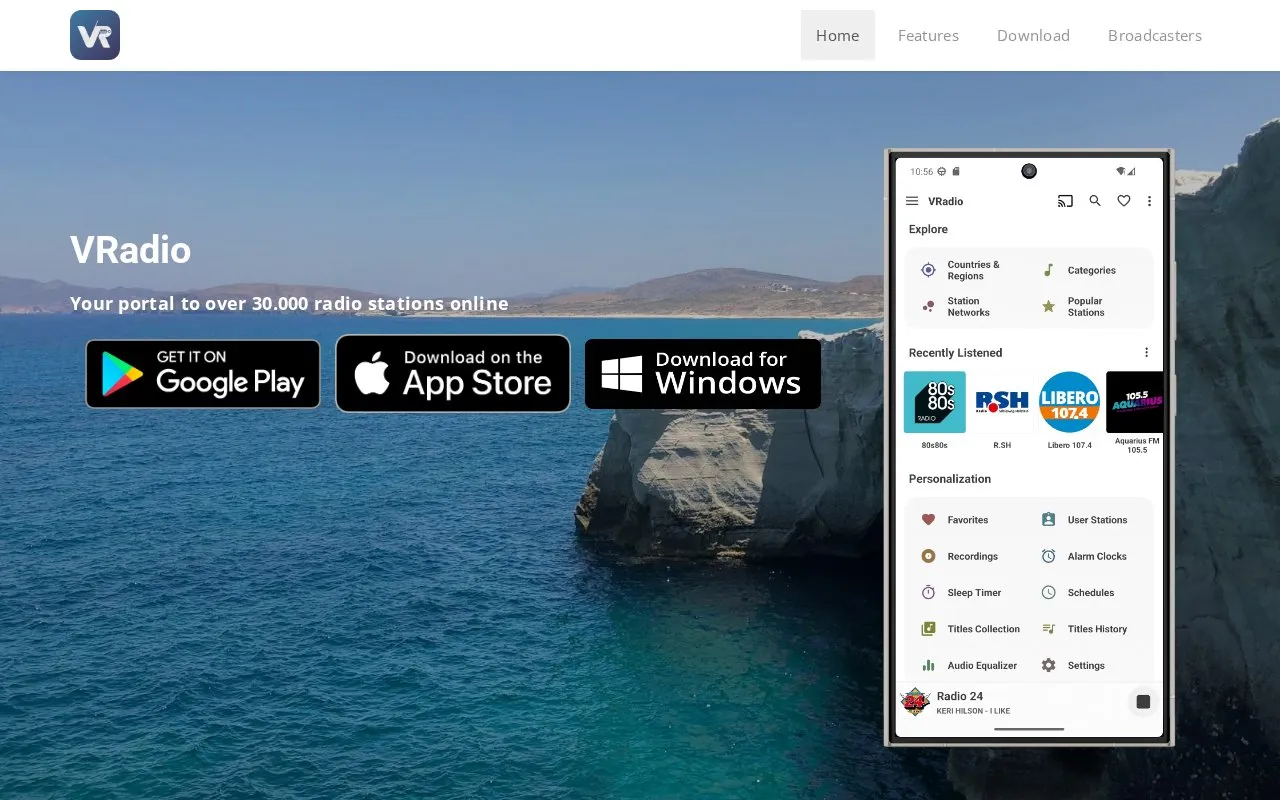Pick the Libero 107.4 station
The width and height of the screenshot is (1280, 800).
coord(1069,402)
